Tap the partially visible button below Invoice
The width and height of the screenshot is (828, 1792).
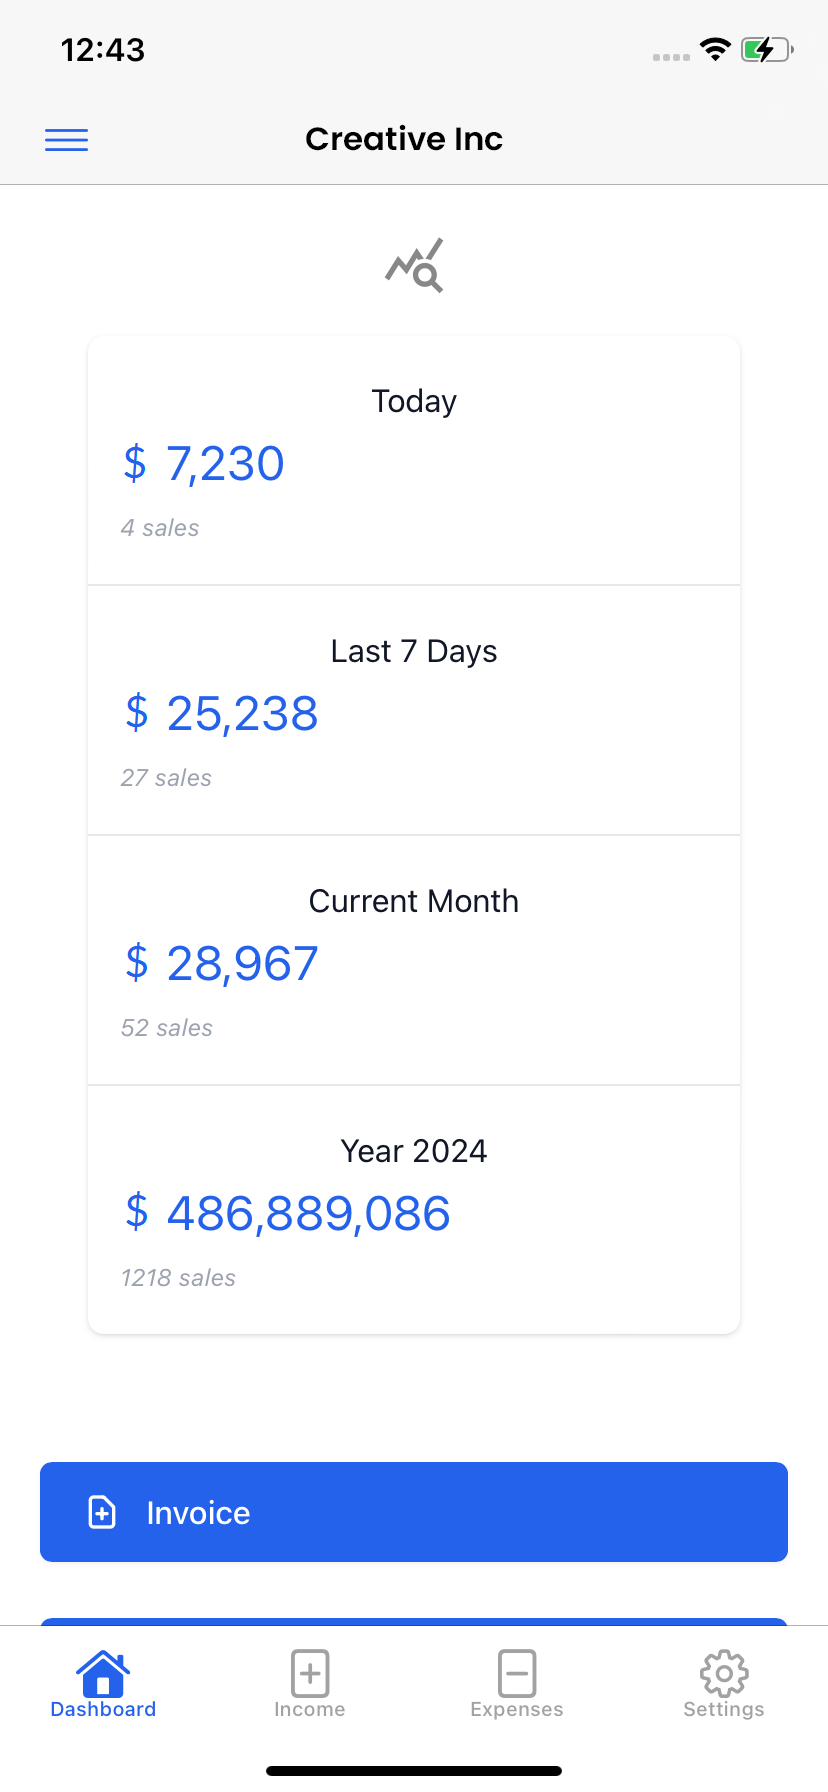(414, 1621)
